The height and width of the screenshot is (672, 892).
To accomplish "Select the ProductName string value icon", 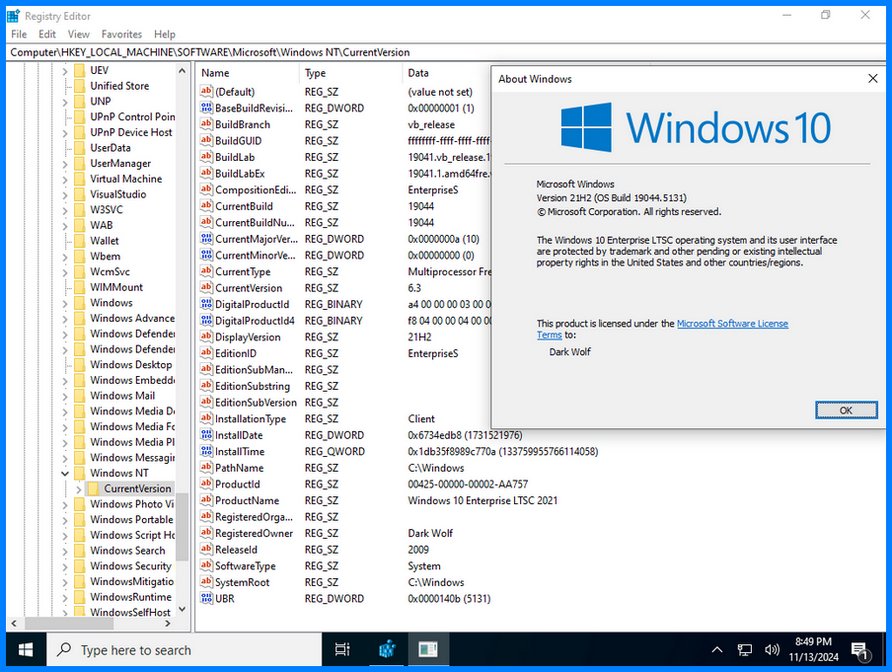I will (206, 501).
